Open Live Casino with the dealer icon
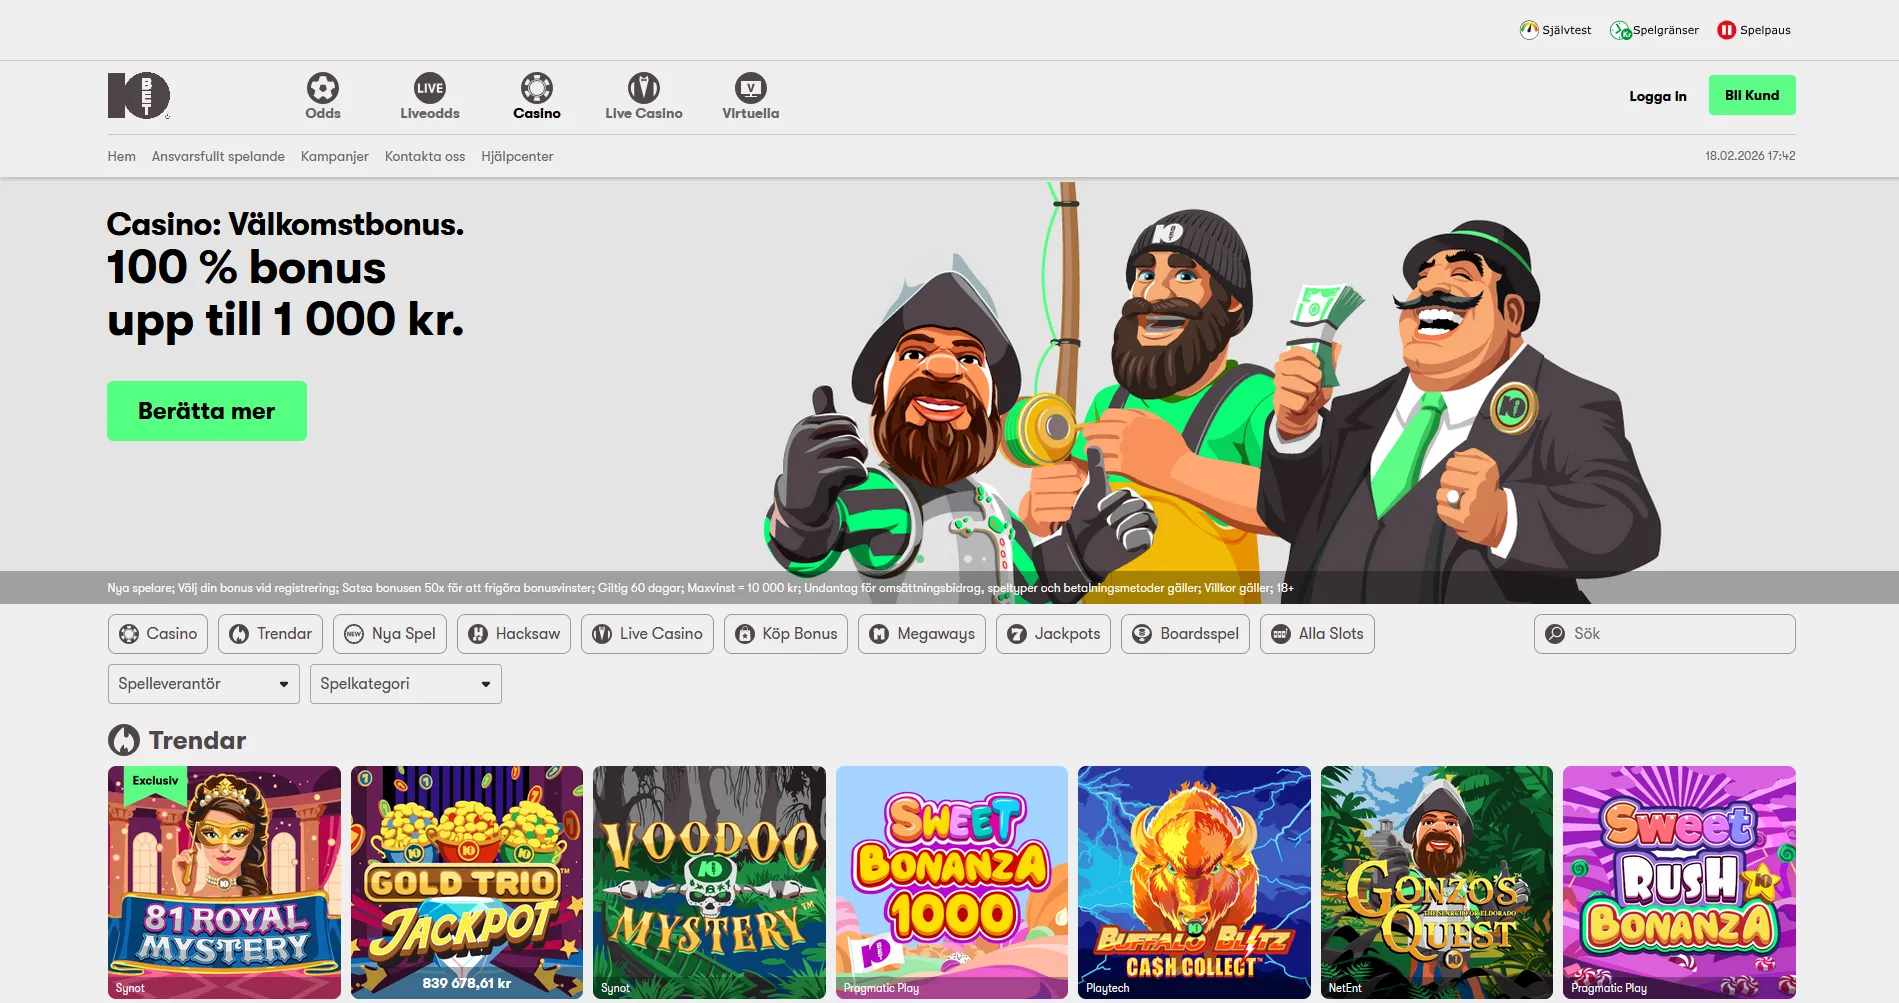The height and width of the screenshot is (1003, 1899). coord(643,88)
